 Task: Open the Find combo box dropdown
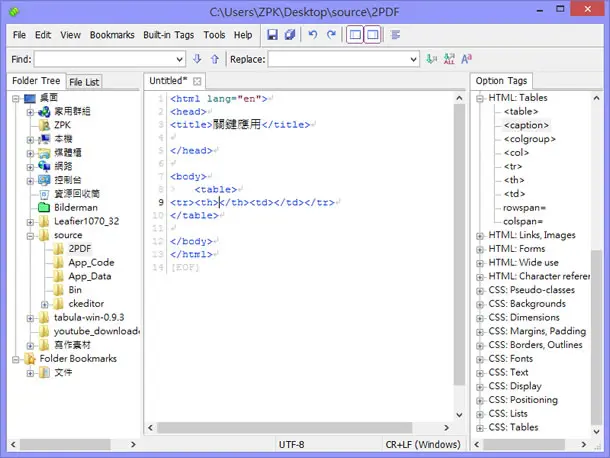[x=179, y=60]
